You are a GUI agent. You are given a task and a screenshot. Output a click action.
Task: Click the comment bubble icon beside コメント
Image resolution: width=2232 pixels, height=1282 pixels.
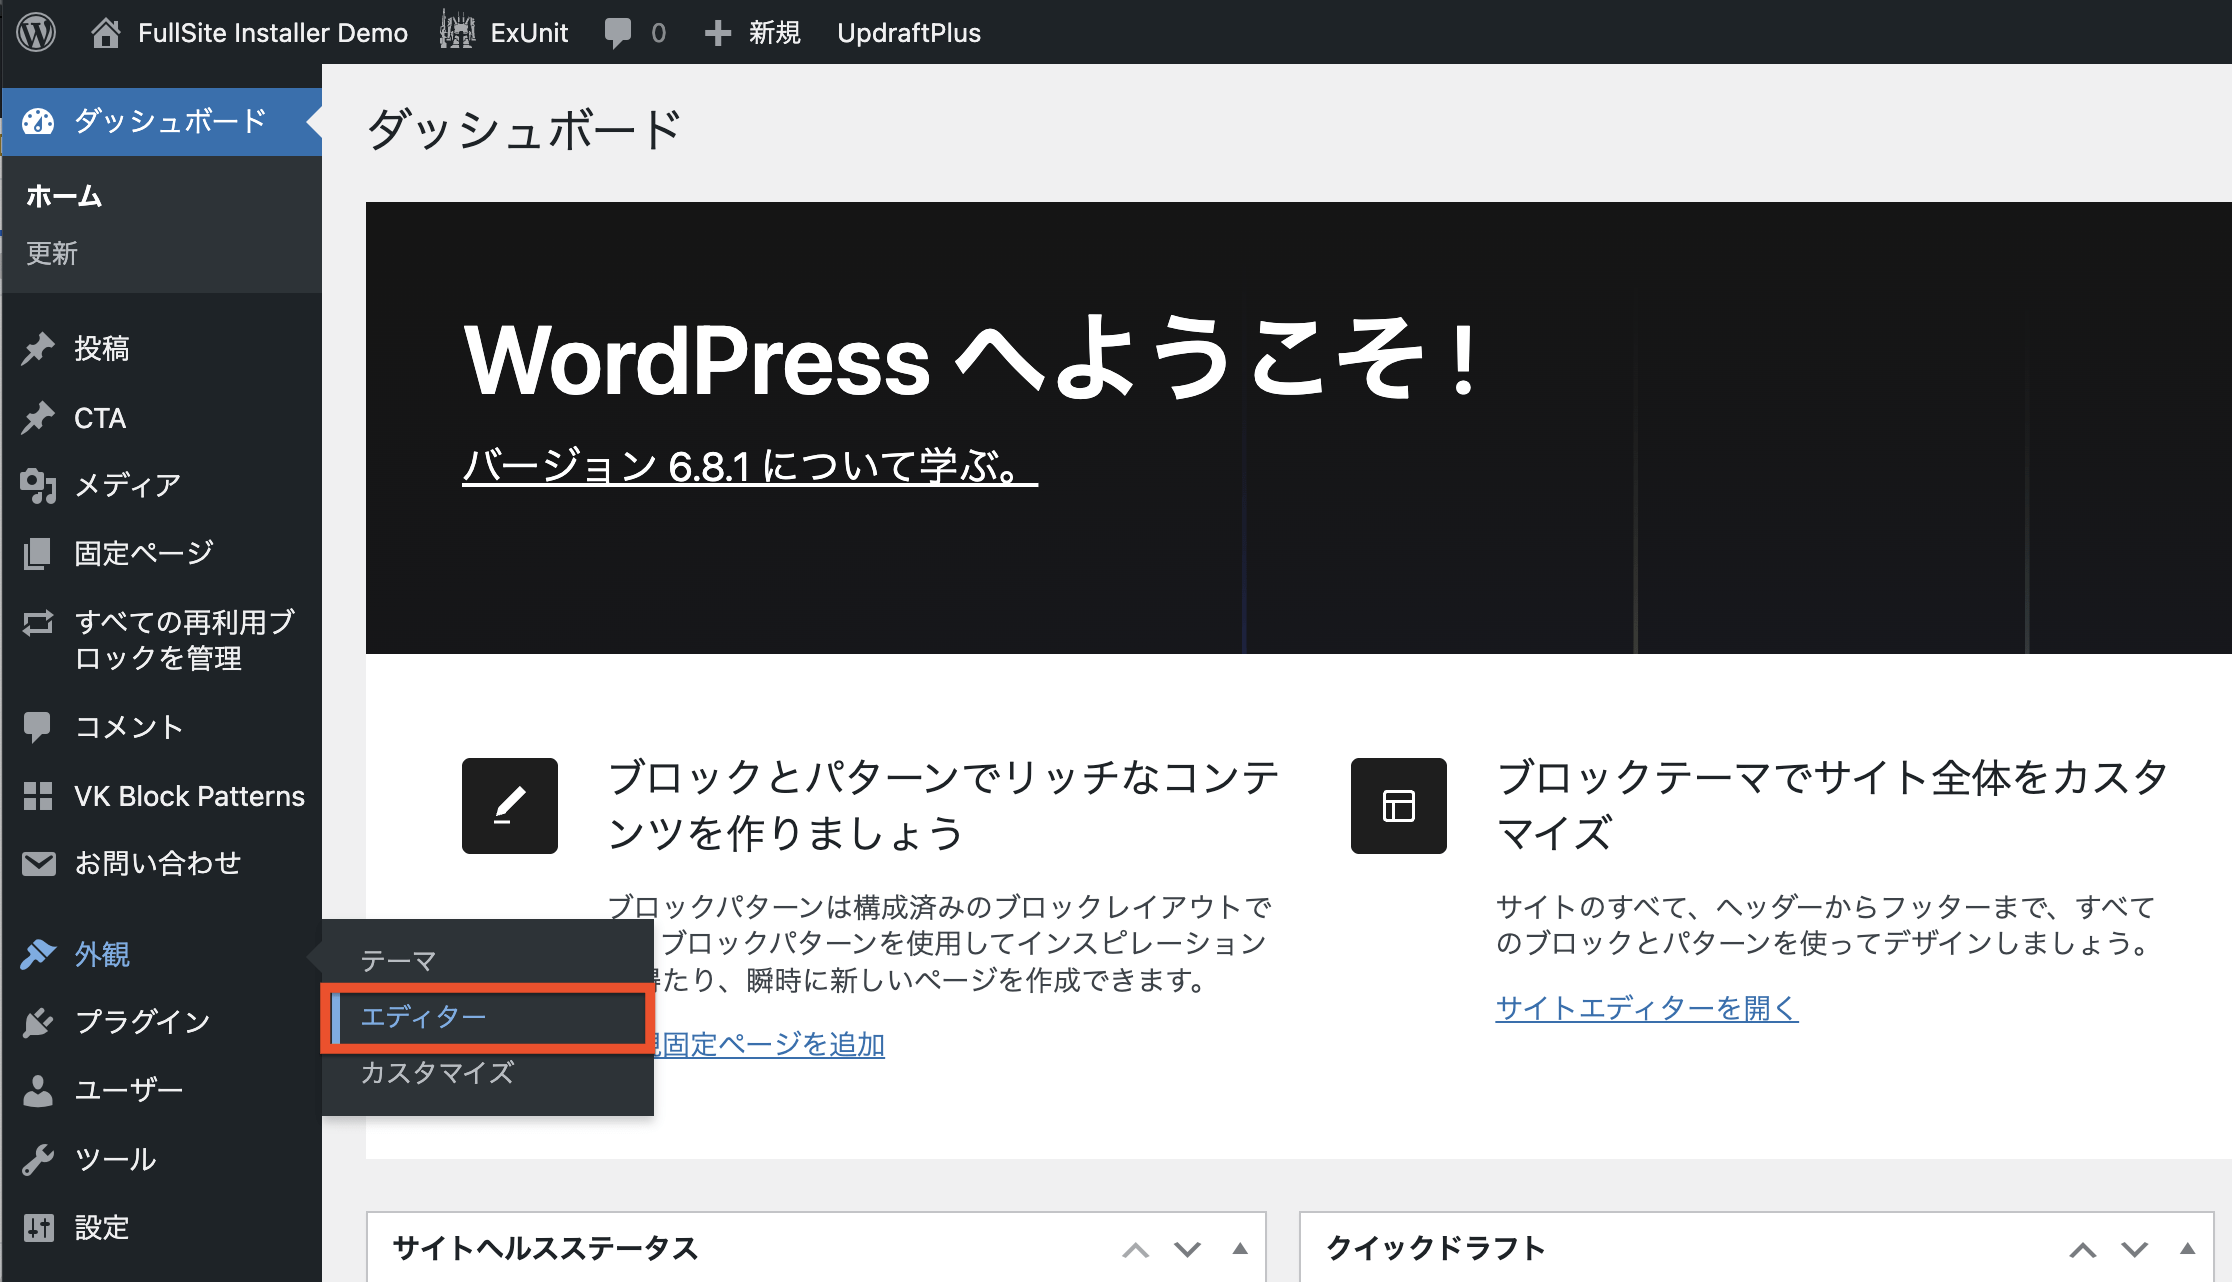tap(38, 727)
